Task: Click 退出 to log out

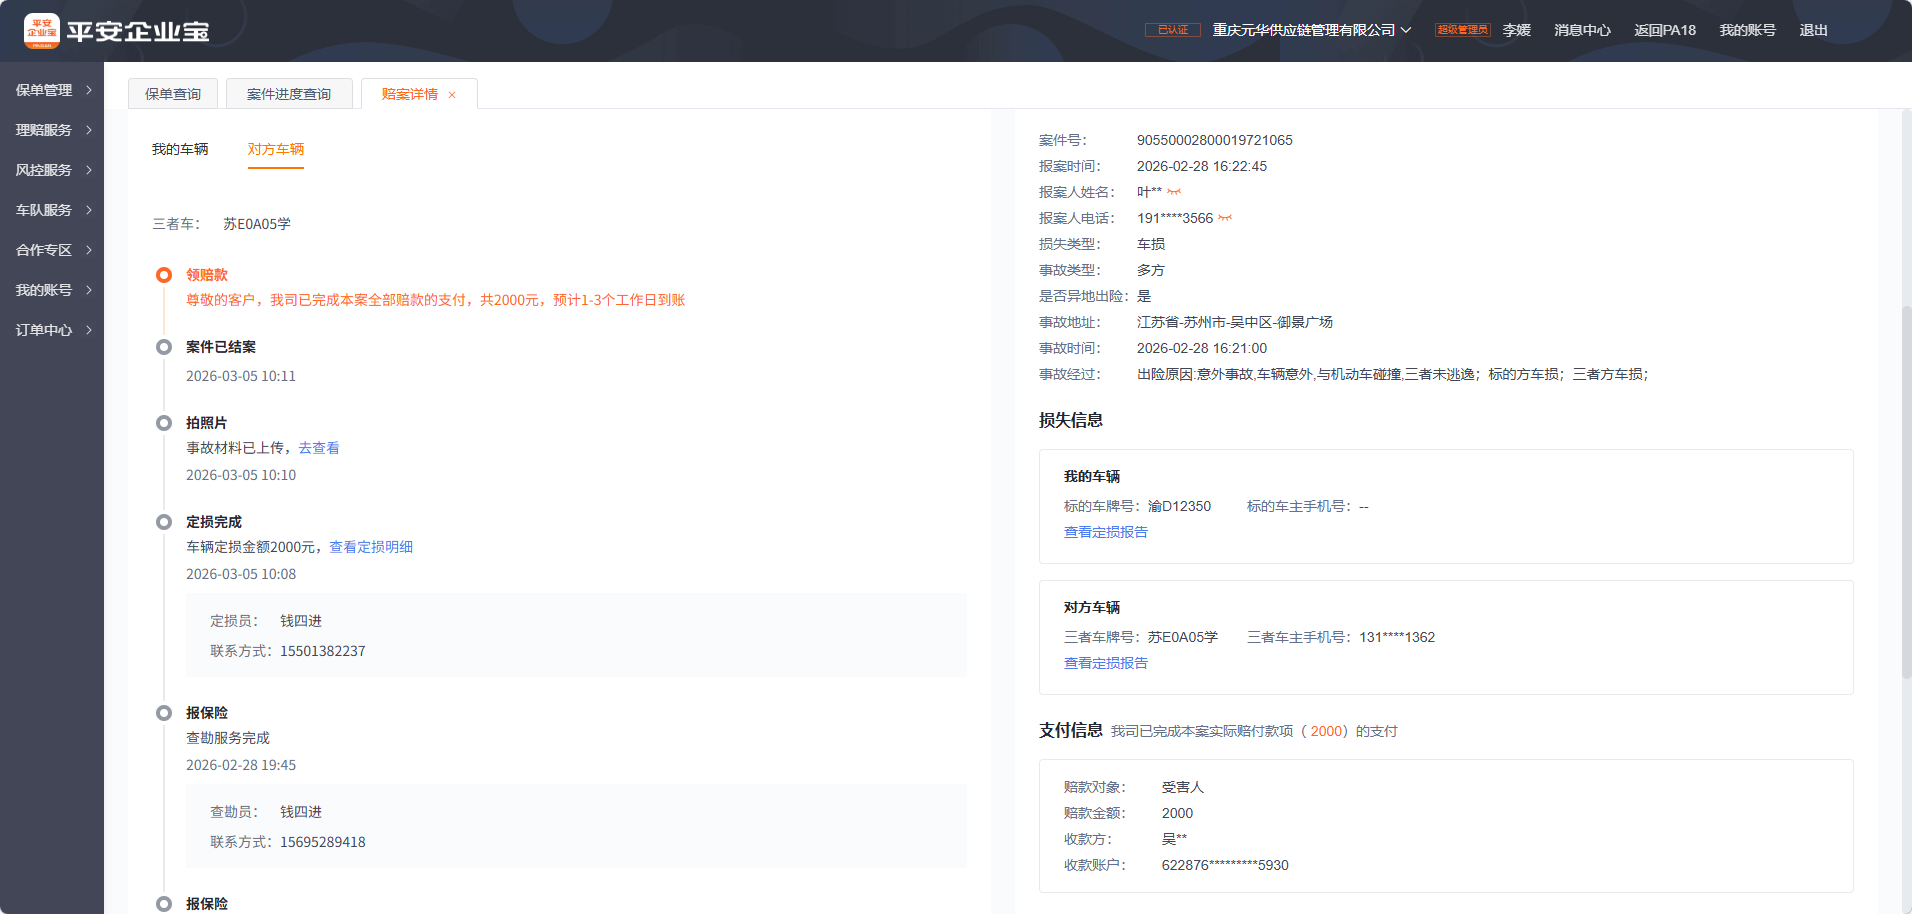Action: click(x=1813, y=30)
